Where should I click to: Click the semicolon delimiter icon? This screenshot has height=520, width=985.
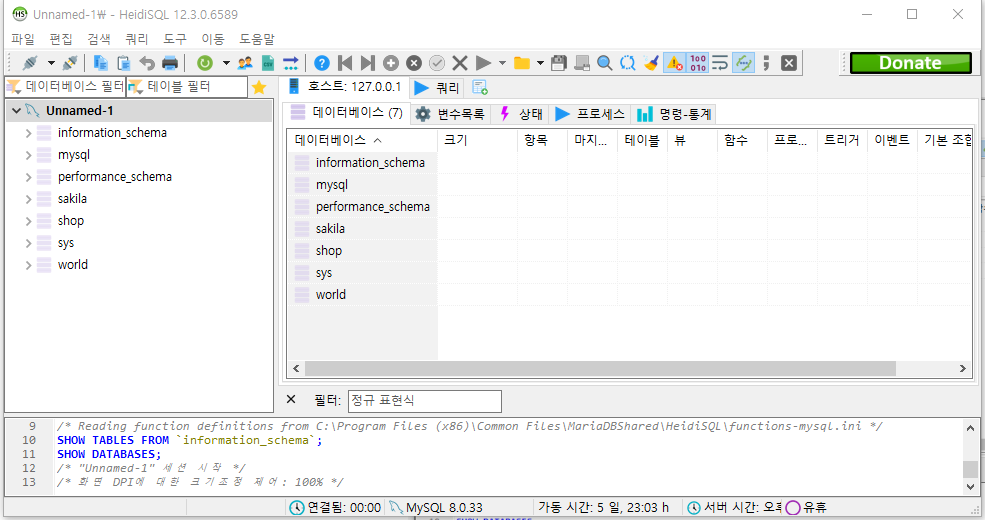tap(766, 63)
